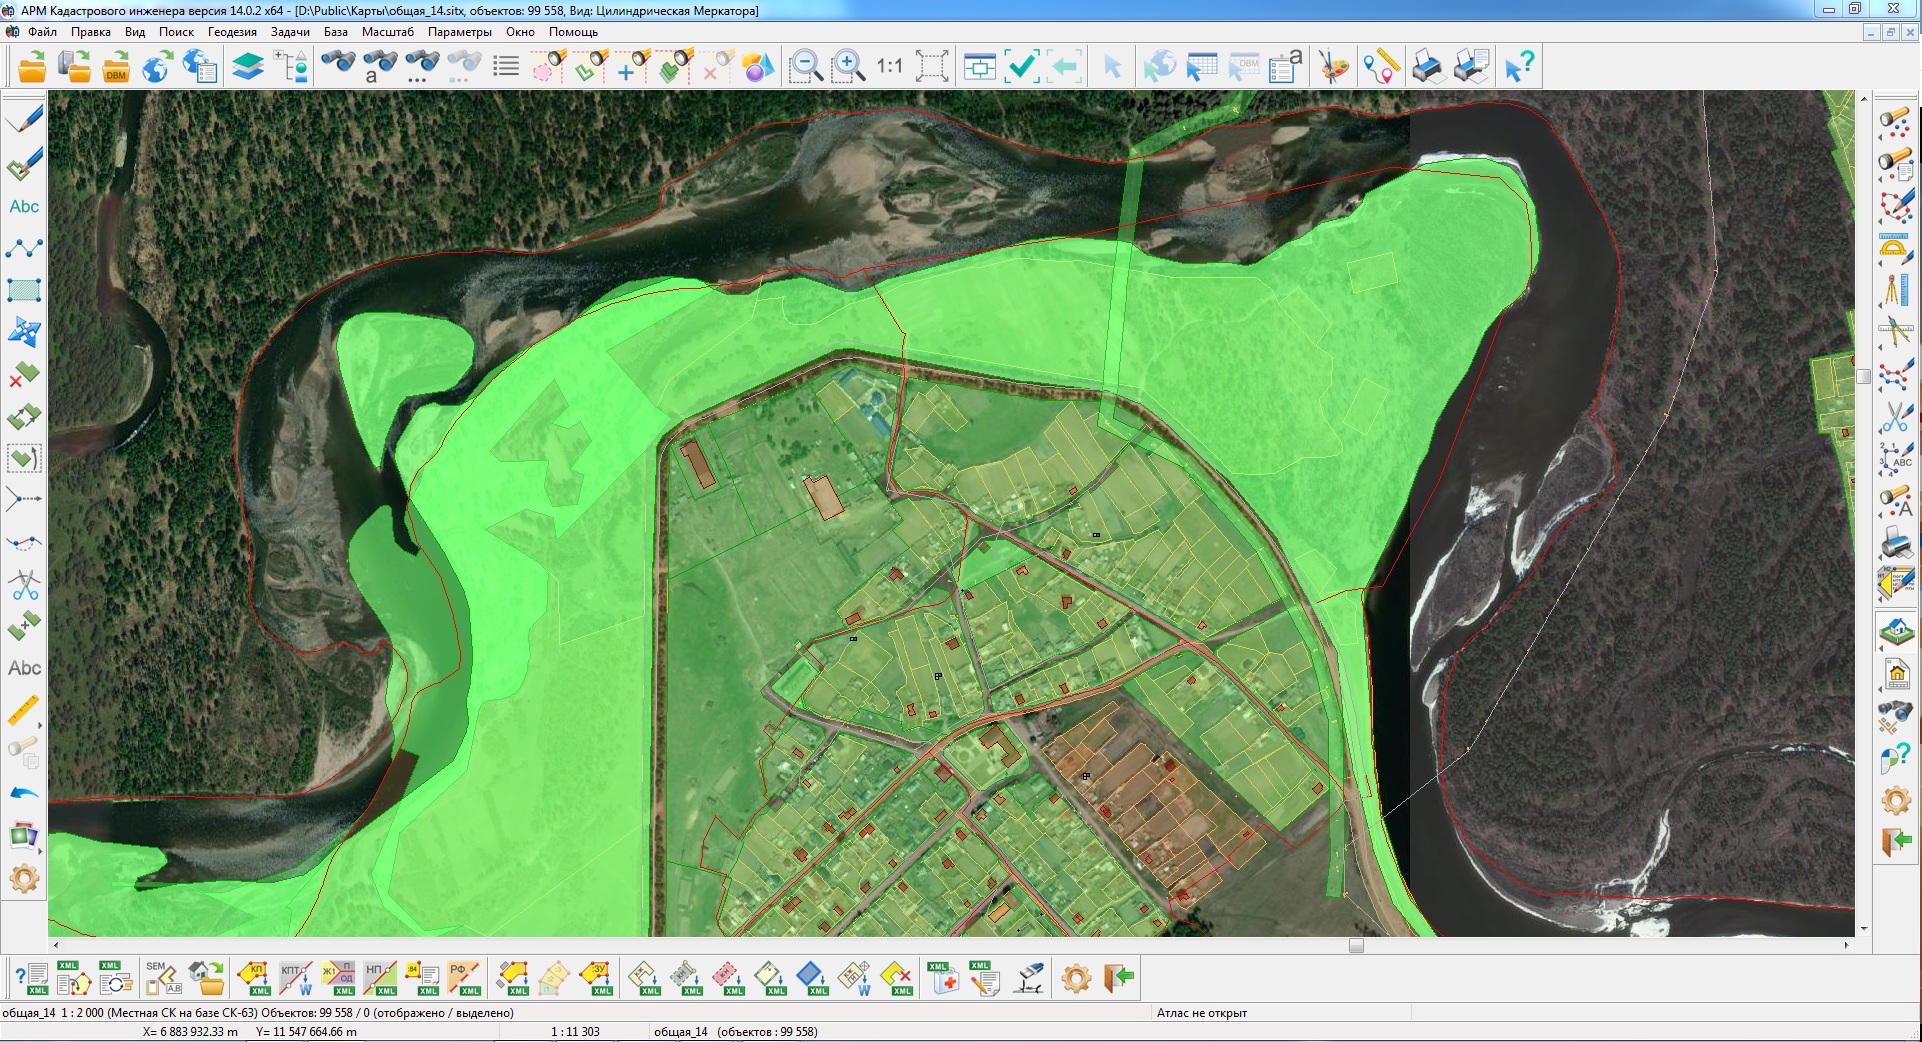1922x1042 pixels.
Task: Open the DBM folder icon
Action: pyautogui.click(x=116, y=67)
